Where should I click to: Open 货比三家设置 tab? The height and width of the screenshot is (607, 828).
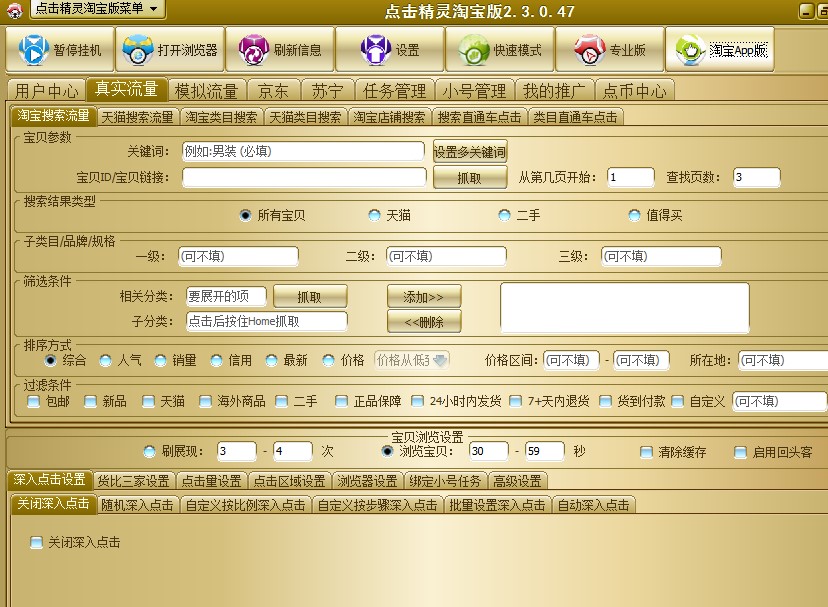click(134, 481)
